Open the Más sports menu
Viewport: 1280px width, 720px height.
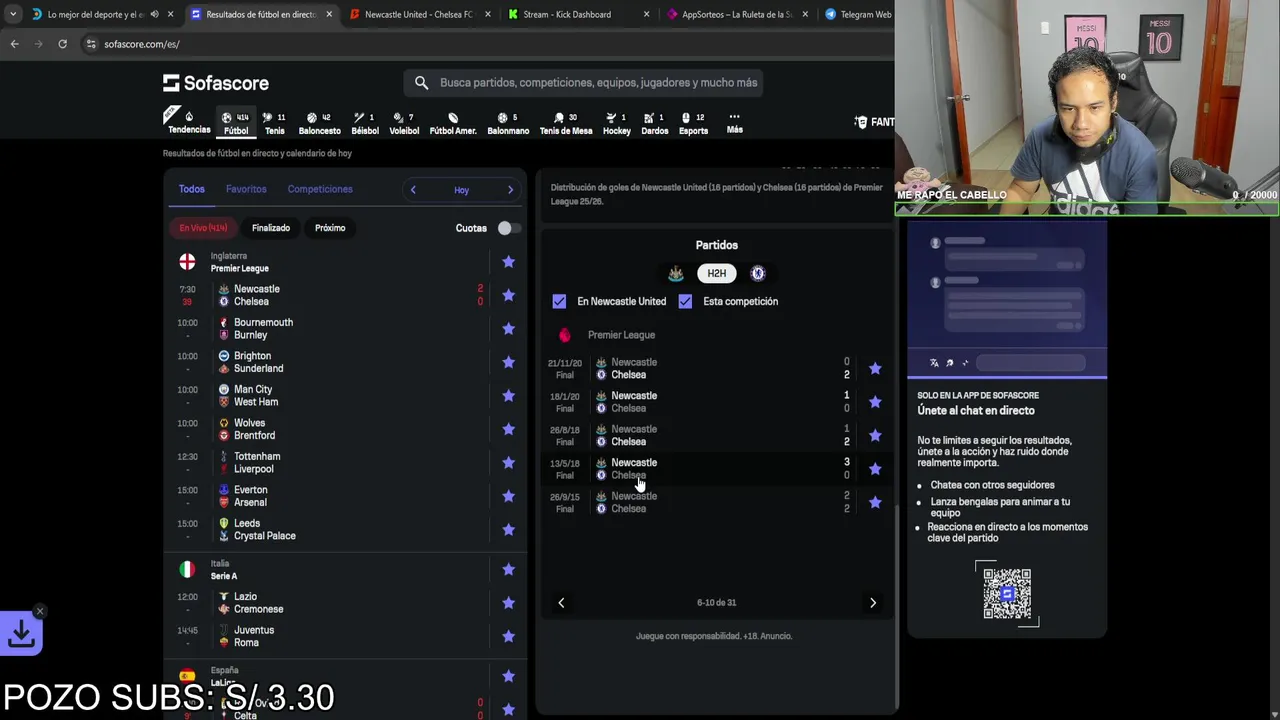[x=734, y=123]
